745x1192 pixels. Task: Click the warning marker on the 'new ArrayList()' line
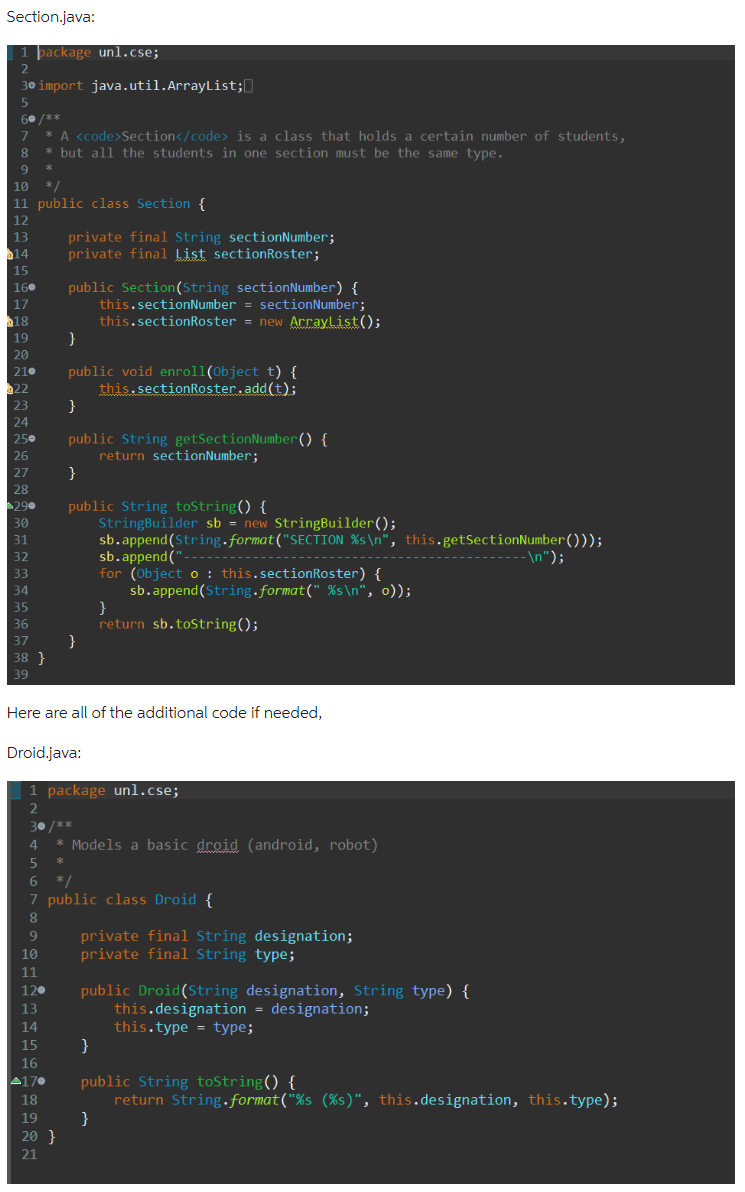(10, 322)
